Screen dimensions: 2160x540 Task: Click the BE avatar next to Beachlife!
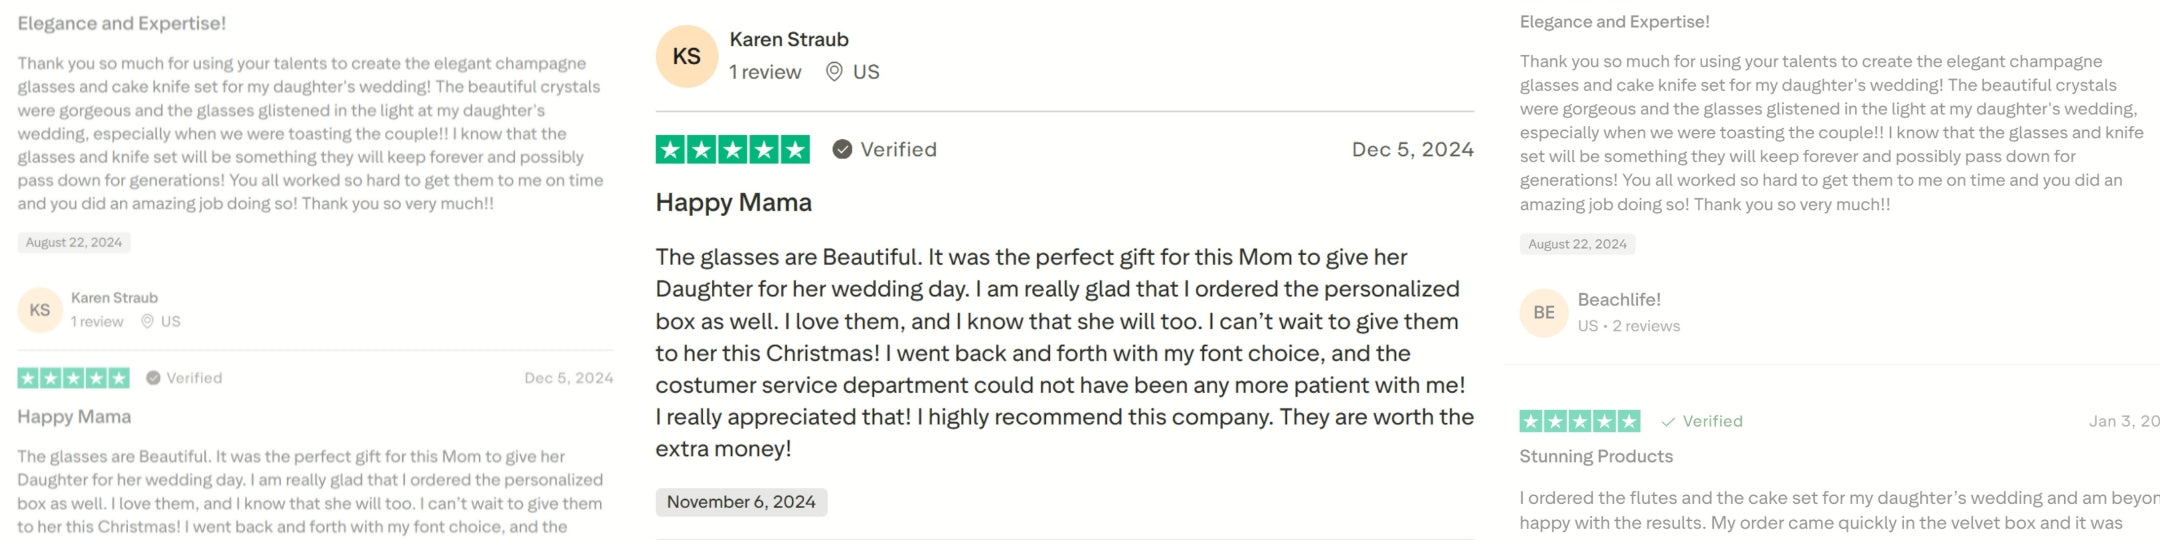[x=1544, y=313]
